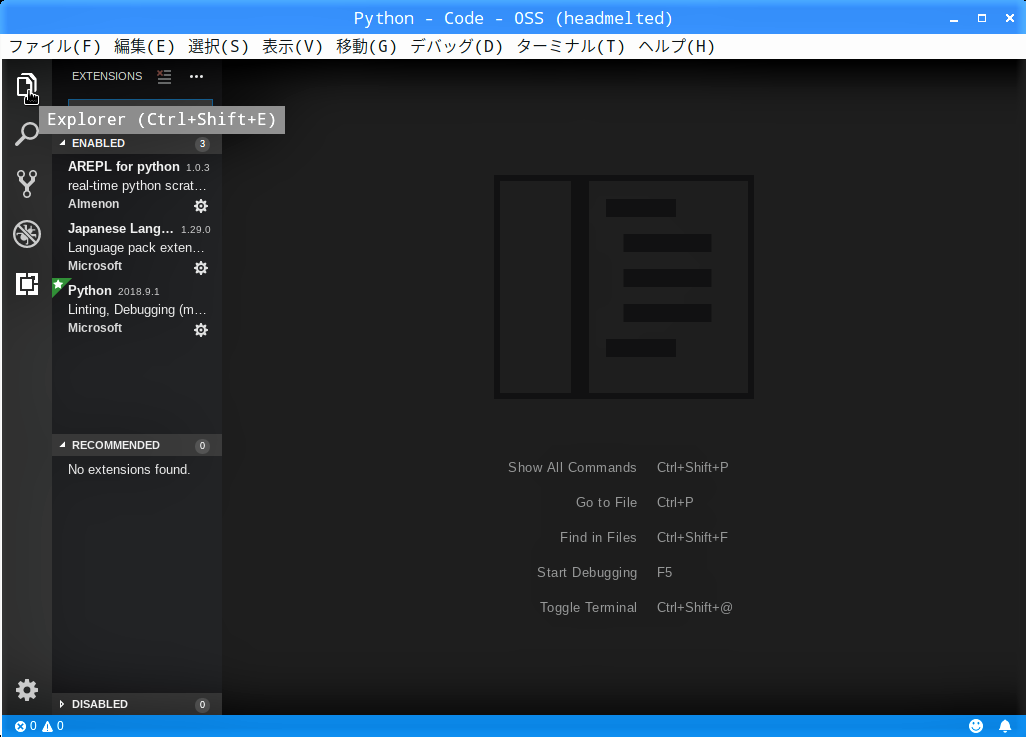Maximize the Code - OSS window

[982, 18]
